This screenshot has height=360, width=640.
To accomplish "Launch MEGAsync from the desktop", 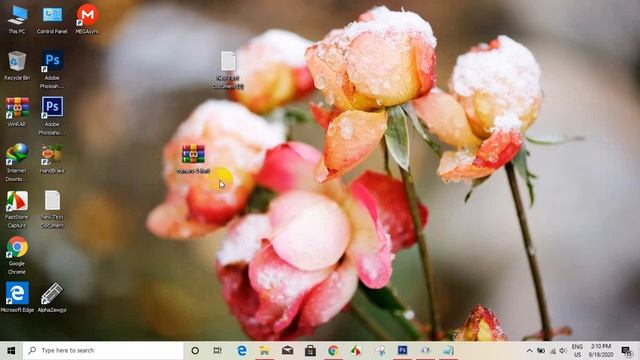I will click(x=87, y=20).
